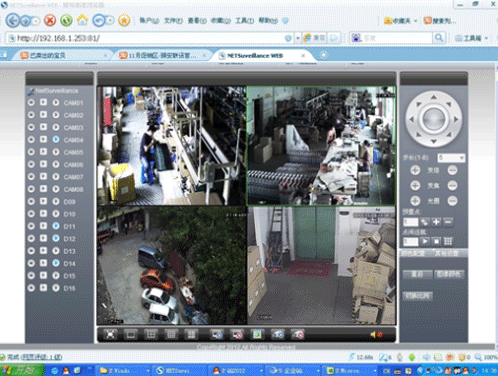
Task: Click the left button in color settings panel
Action: click(417, 274)
